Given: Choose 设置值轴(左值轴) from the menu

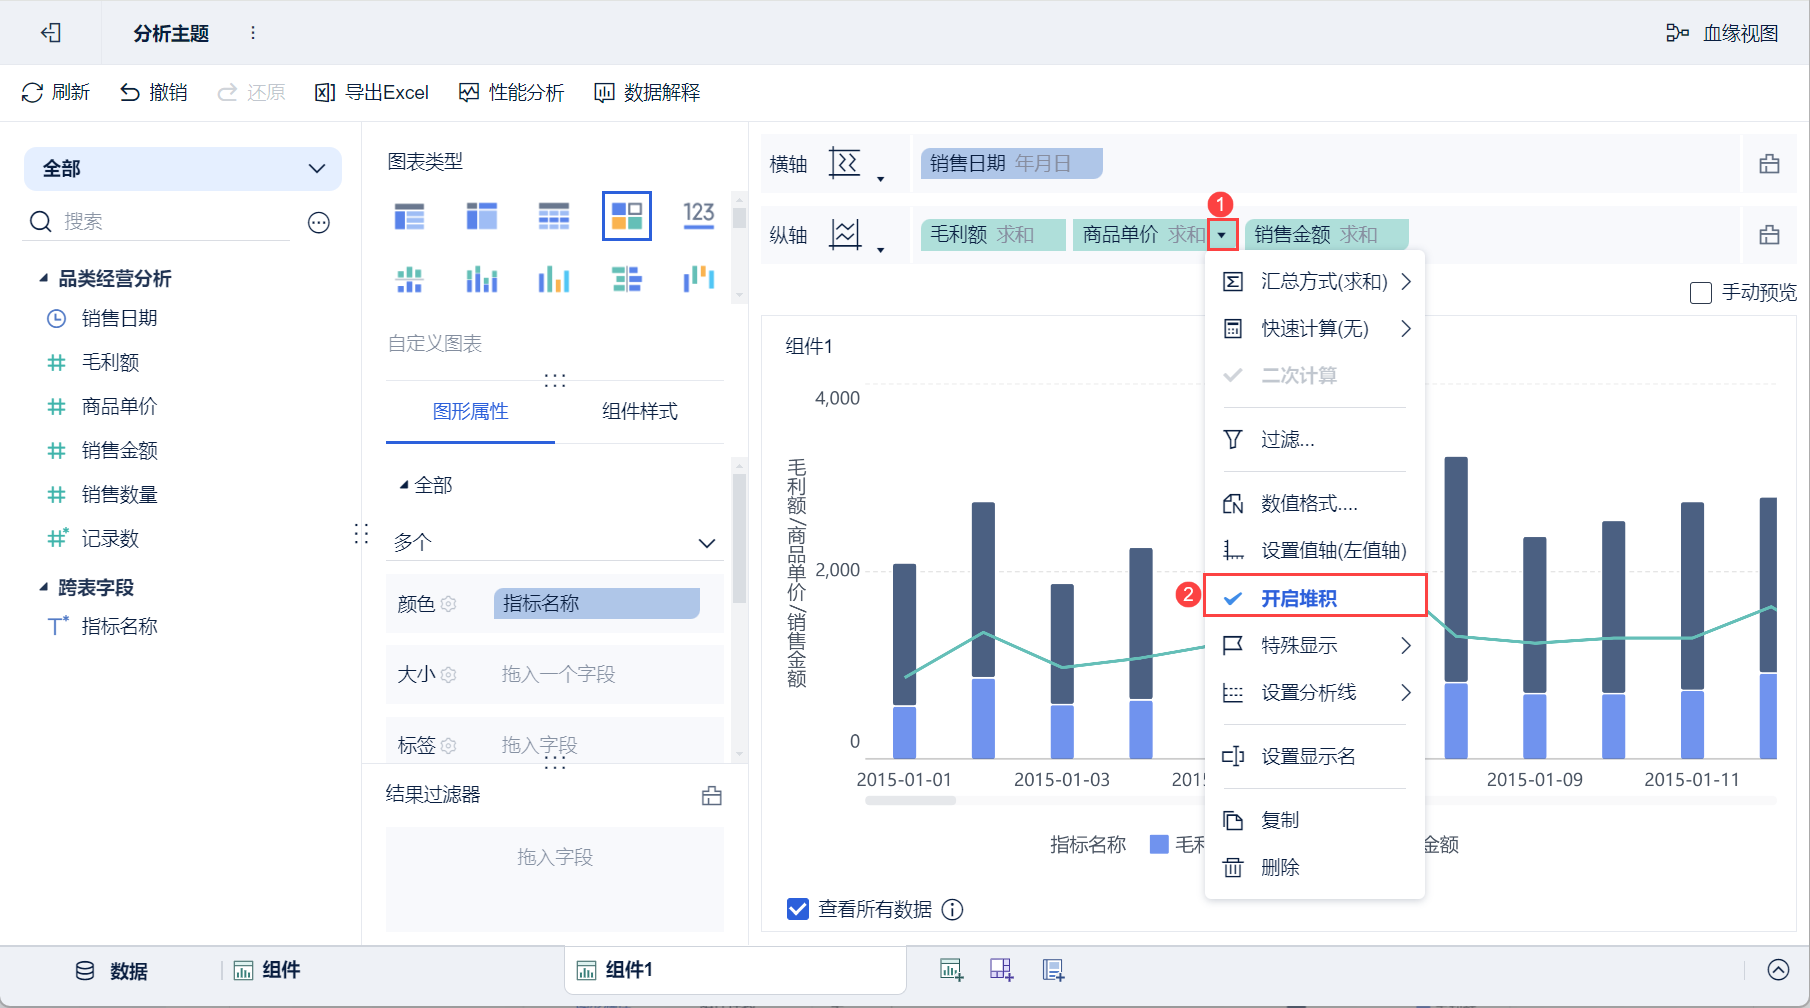Looking at the screenshot, I should pyautogui.click(x=1315, y=550).
